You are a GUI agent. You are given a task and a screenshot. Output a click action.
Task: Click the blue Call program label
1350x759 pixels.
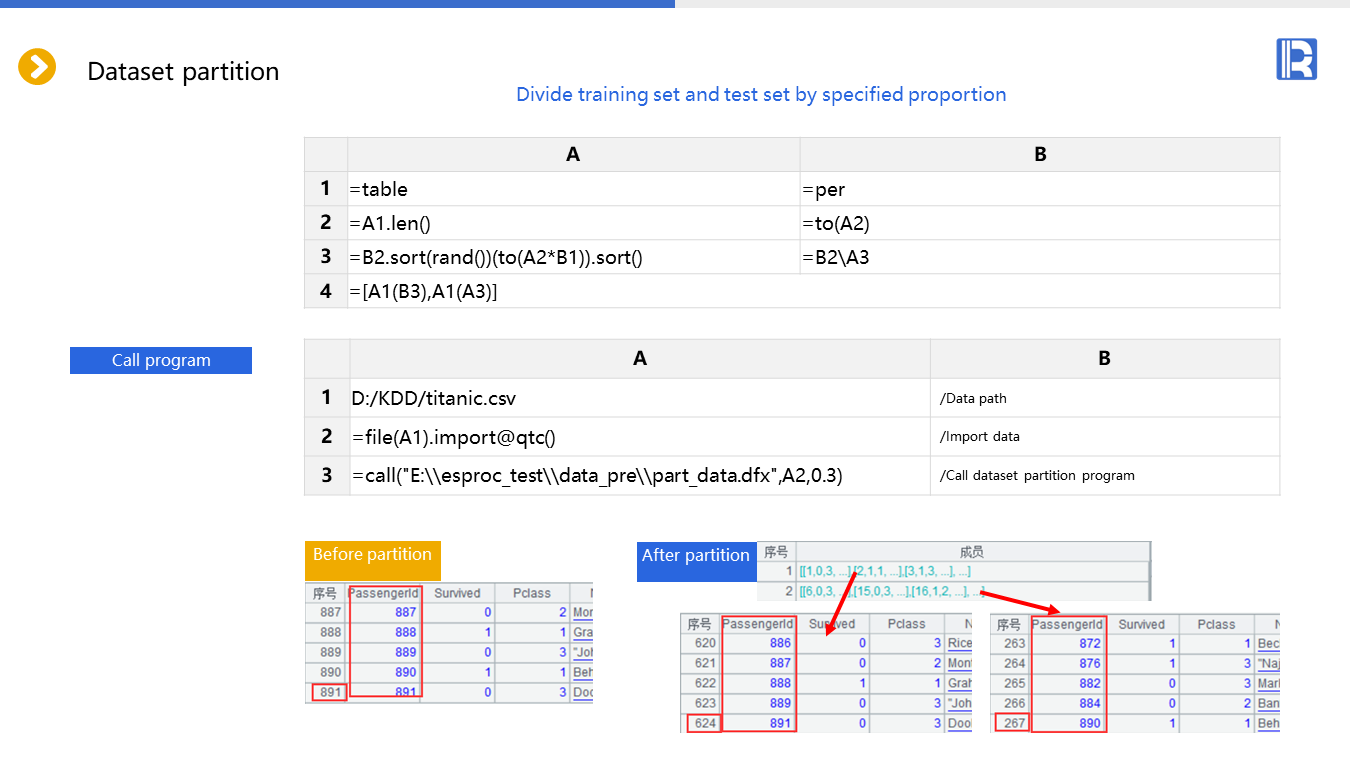(x=161, y=360)
